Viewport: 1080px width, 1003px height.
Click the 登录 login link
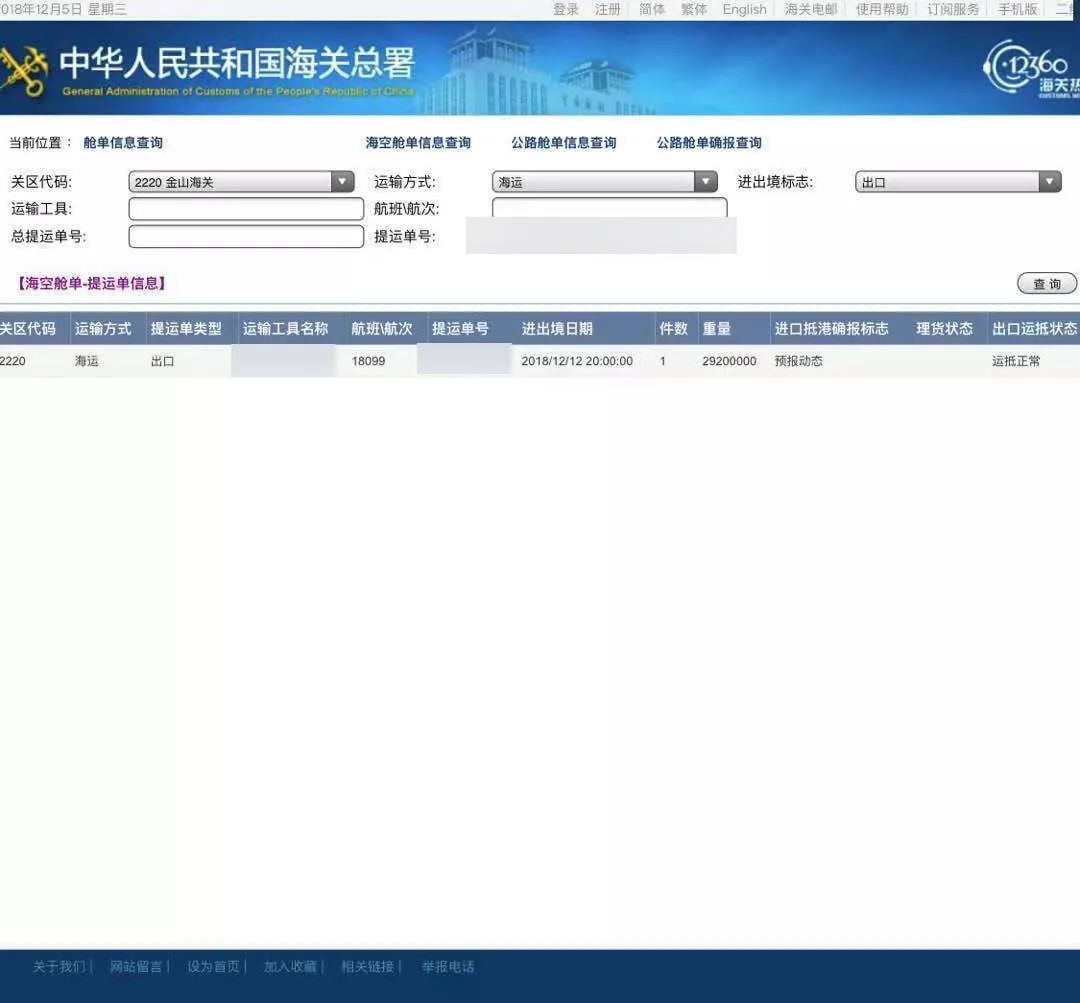pyautogui.click(x=566, y=9)
